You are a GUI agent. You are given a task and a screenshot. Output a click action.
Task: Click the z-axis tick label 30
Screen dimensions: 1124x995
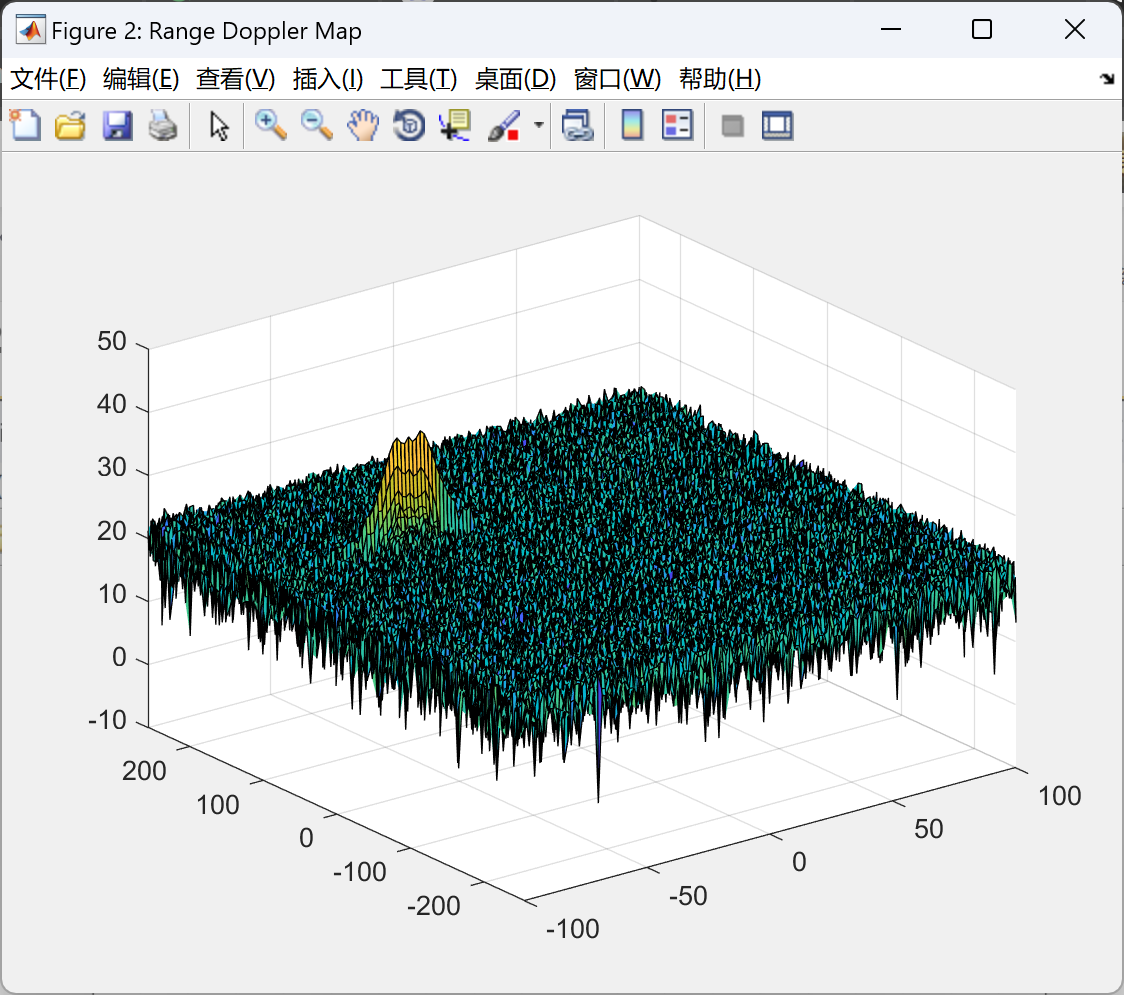[x=112, y=468]
